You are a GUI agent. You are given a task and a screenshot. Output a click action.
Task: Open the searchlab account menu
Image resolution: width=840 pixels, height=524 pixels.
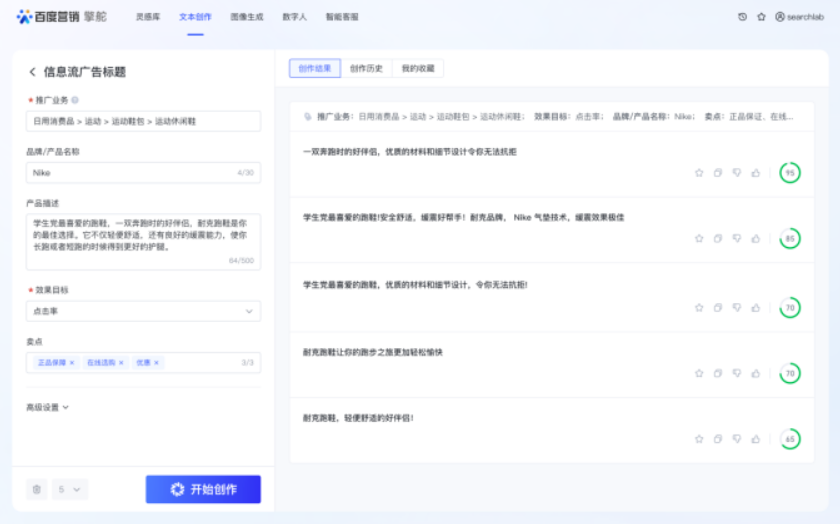[799, 17]
